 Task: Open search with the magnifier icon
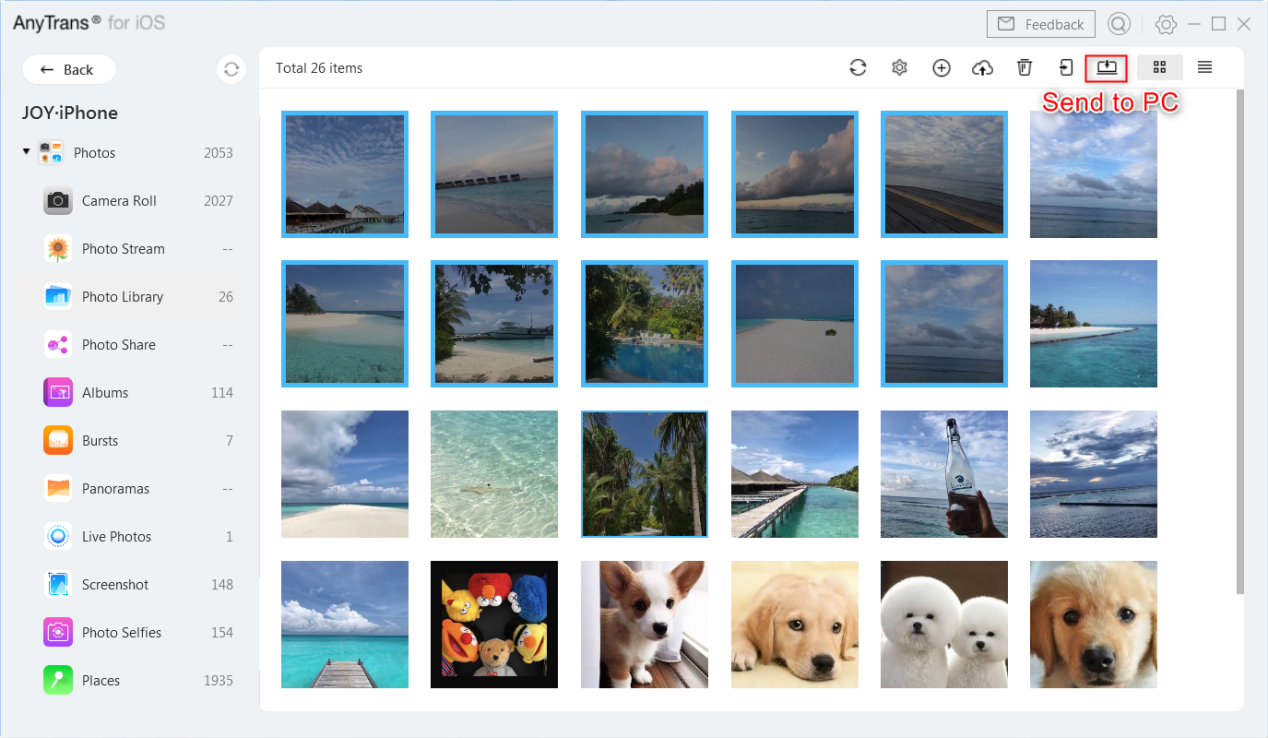(x=1118, y=23)
